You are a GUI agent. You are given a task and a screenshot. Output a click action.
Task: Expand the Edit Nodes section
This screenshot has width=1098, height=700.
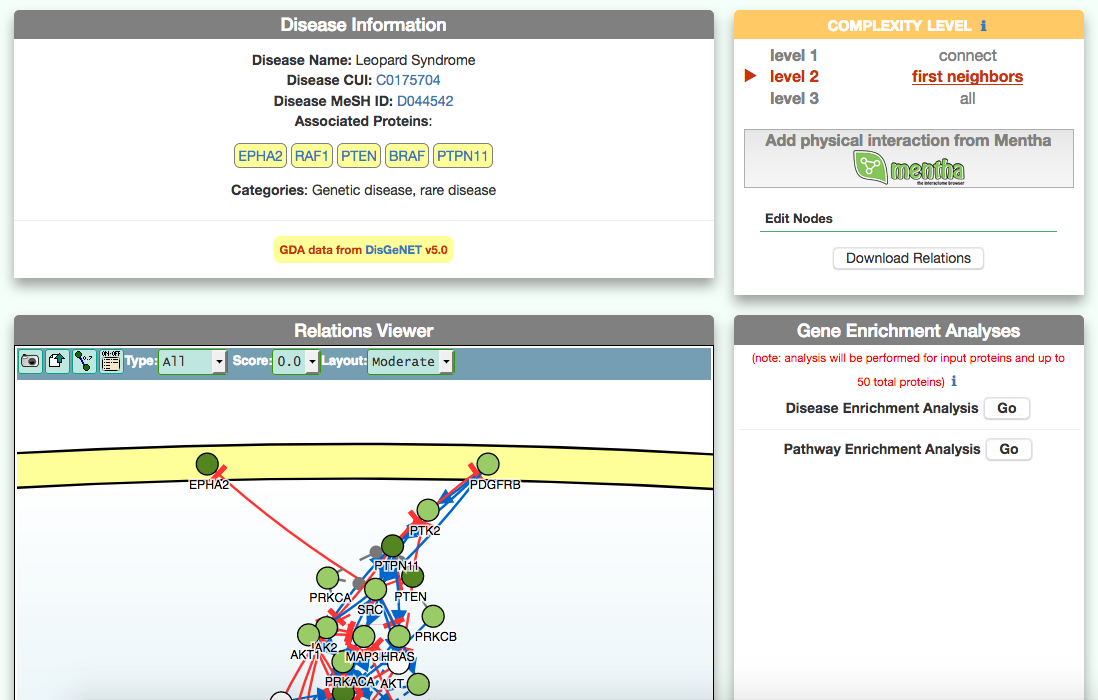pyautogui.click(x=799, y=219)
